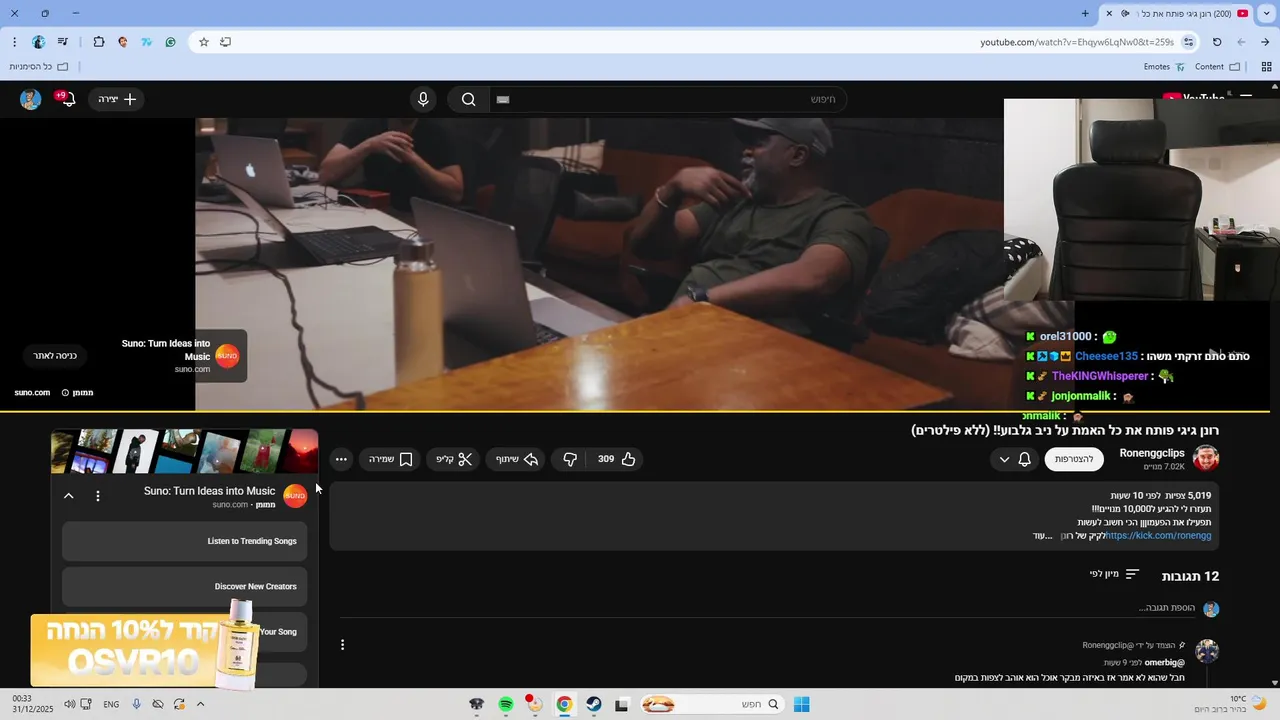Click the install/cast icon in address bar
Screen dimensions: 1280x720
[x=226, y=42]
